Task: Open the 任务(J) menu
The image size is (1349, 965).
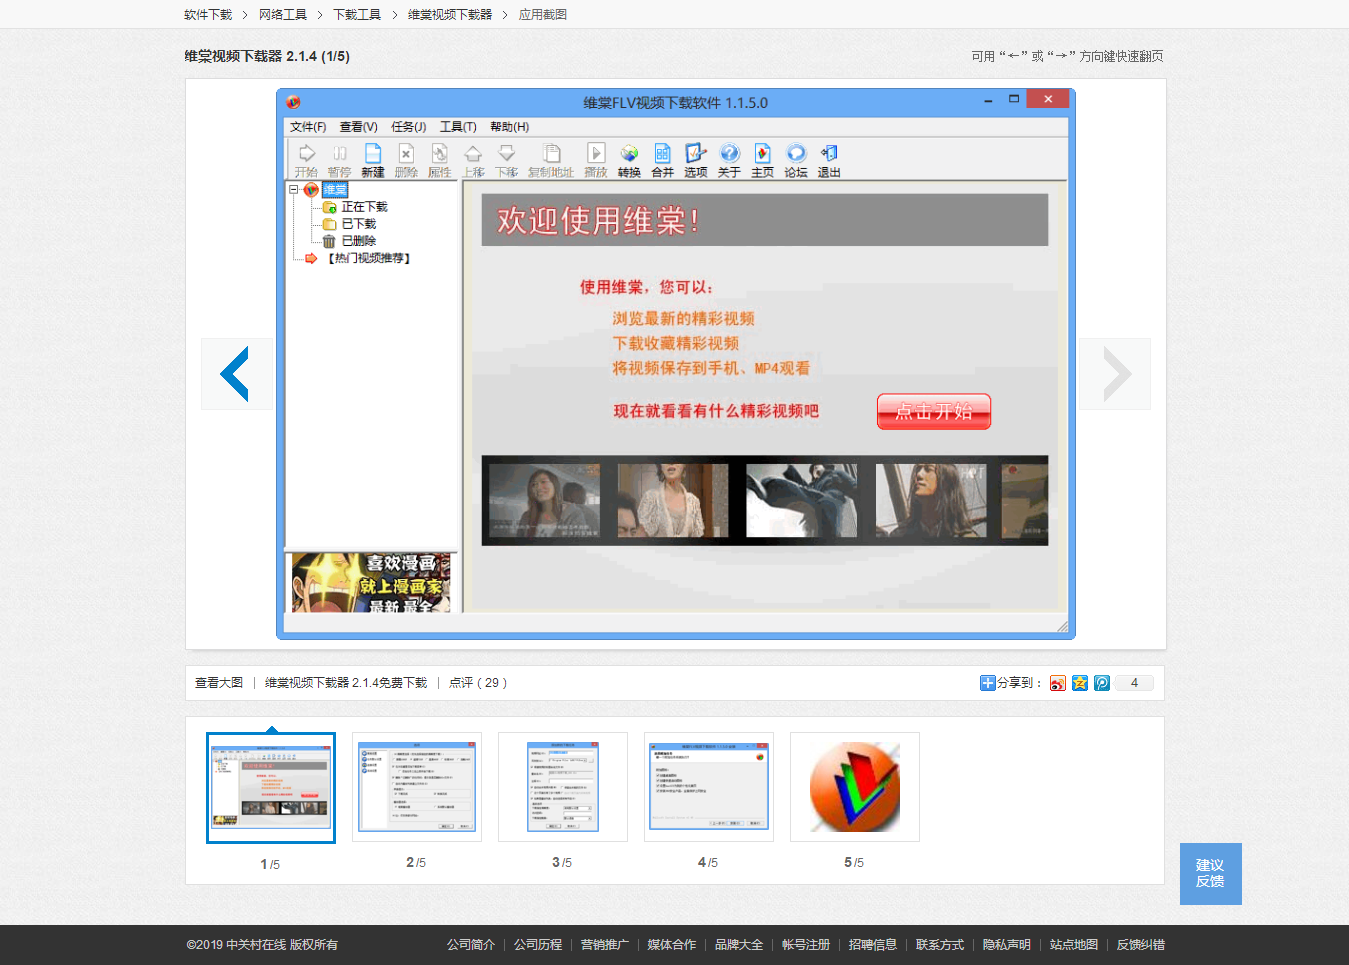Action: tap(408, 127)
